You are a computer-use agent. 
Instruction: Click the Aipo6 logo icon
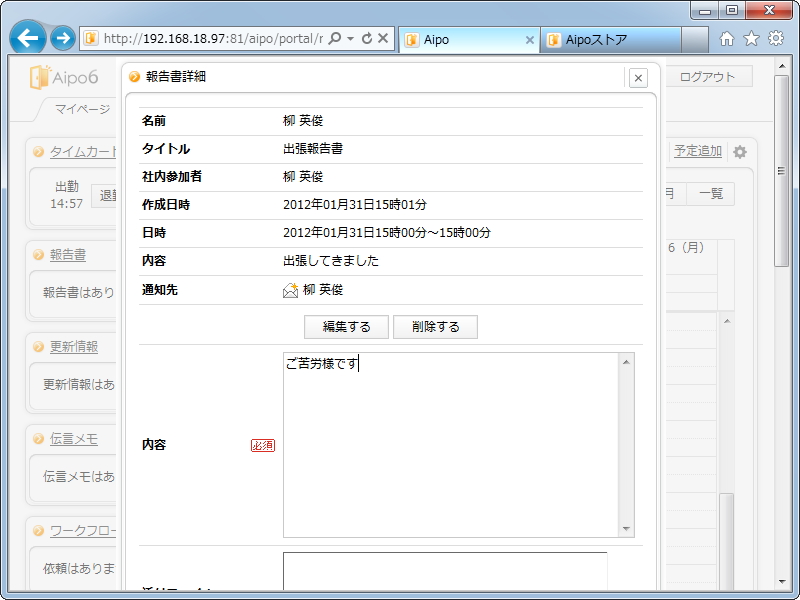tap(40, 76)
